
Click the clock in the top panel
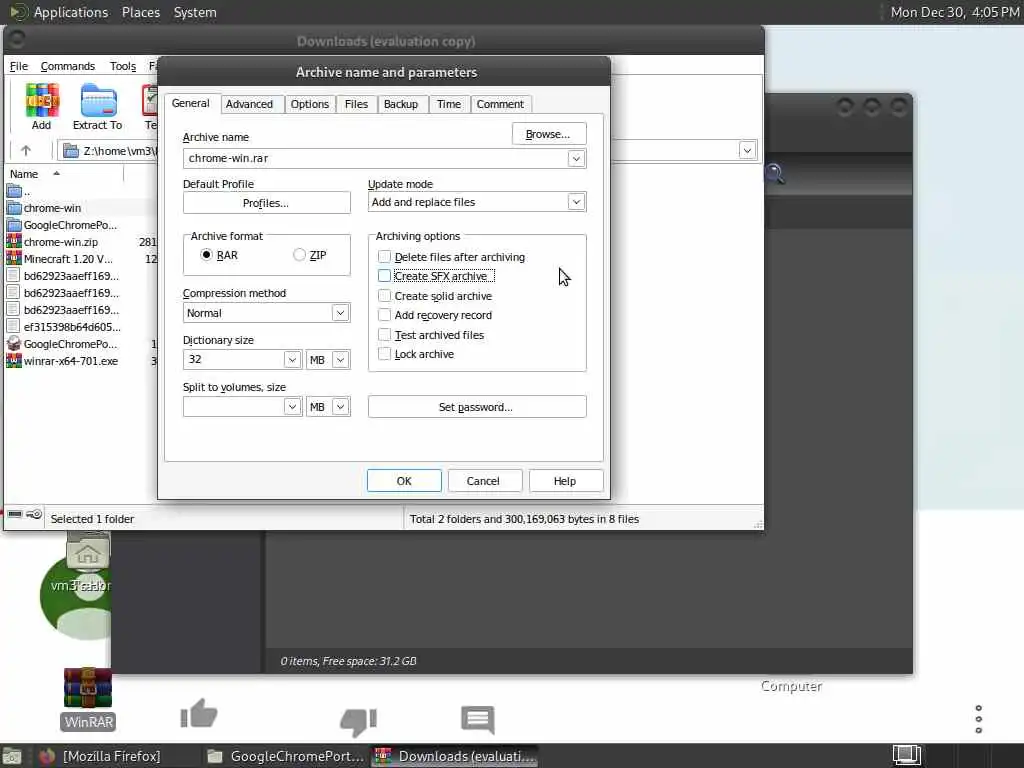[955, 12]
